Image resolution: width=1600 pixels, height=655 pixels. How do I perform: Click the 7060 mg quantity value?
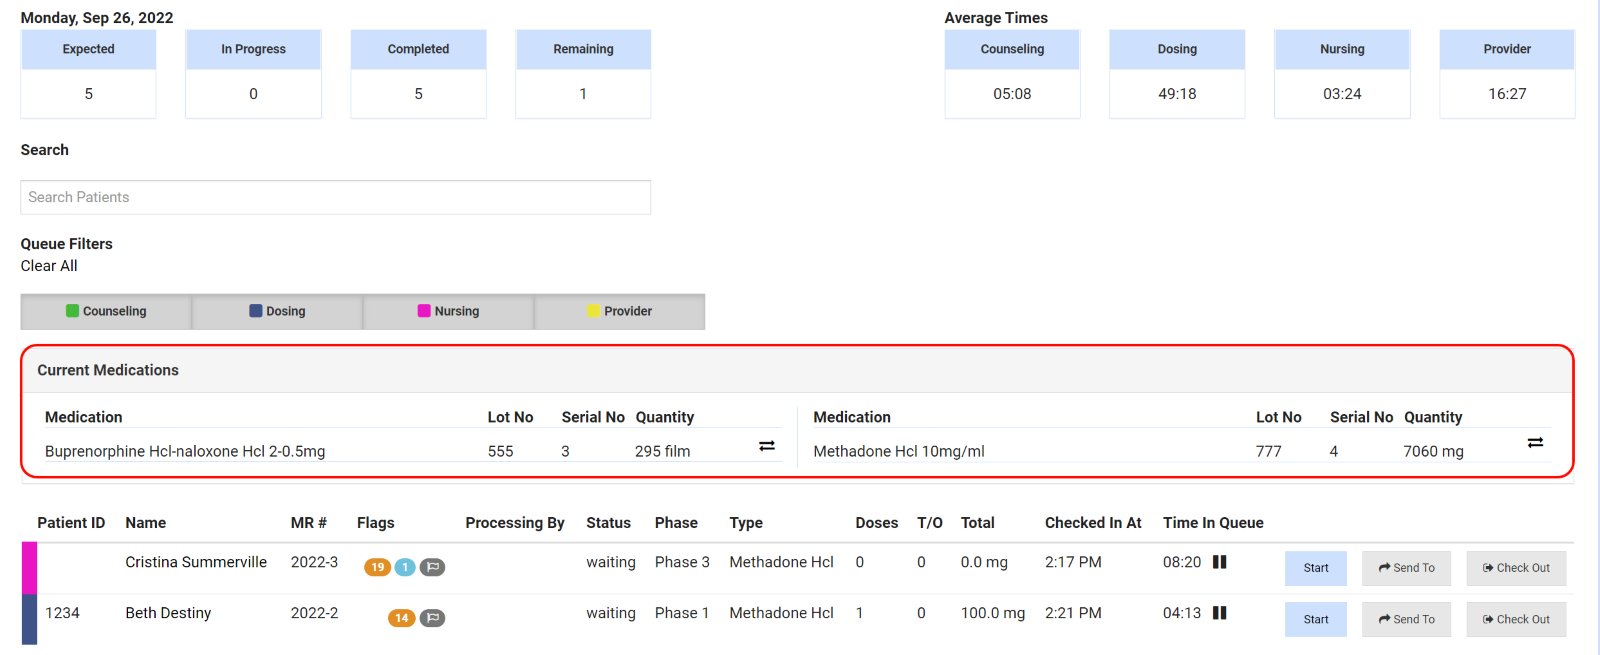(1433, 451)
